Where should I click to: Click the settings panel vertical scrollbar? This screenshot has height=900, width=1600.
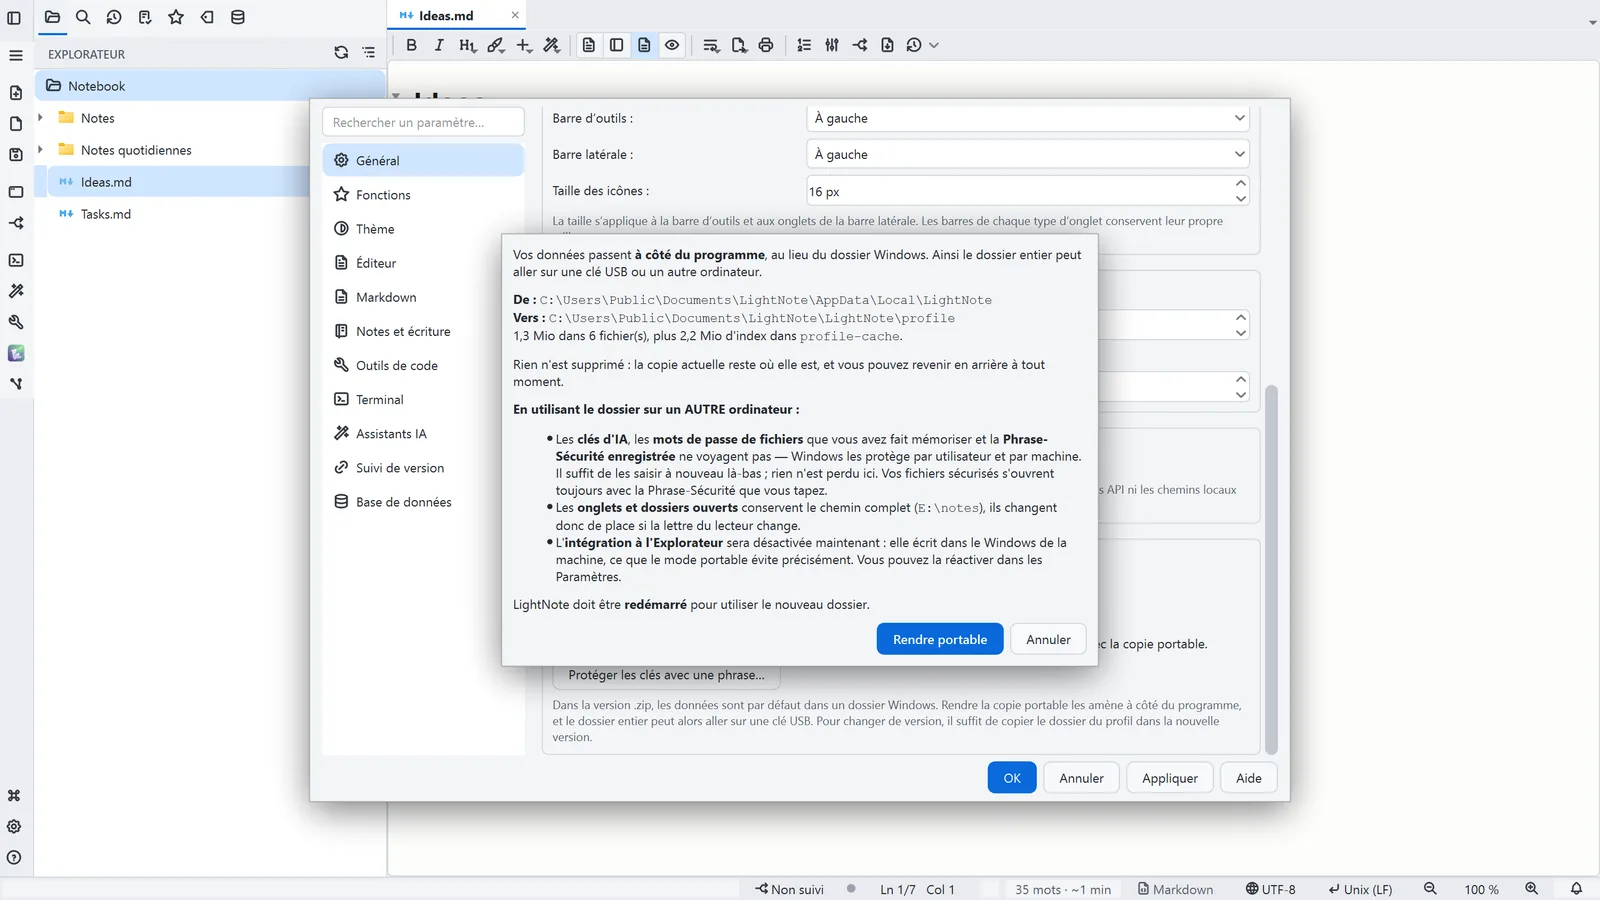(1272, 569)
